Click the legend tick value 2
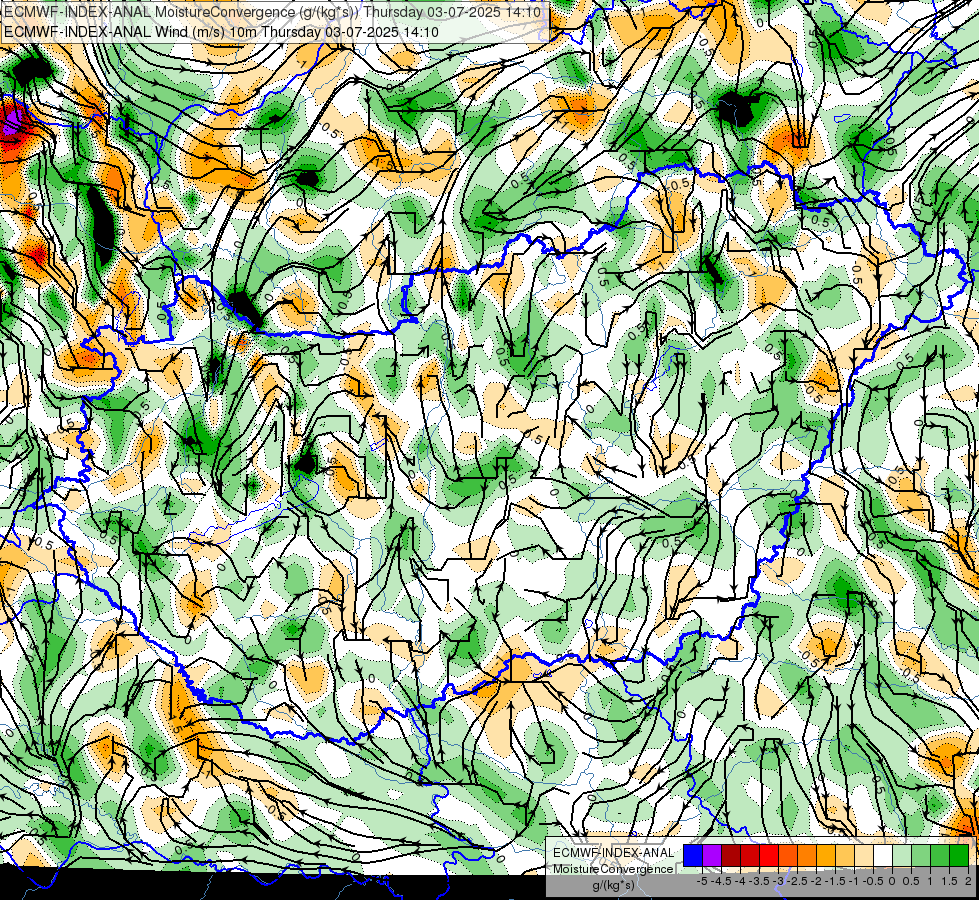979x900 pixels. pyautogui.click(x=968, y=881)
